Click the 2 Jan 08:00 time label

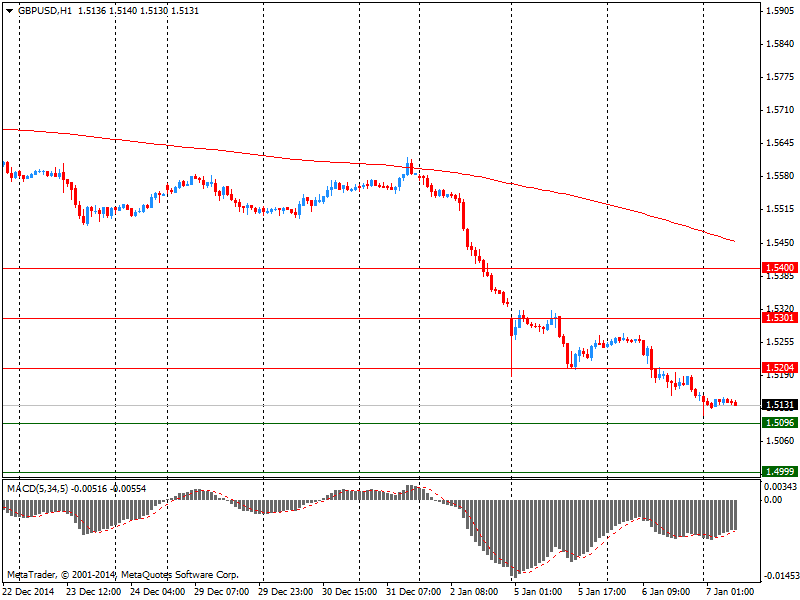(474, 591)
